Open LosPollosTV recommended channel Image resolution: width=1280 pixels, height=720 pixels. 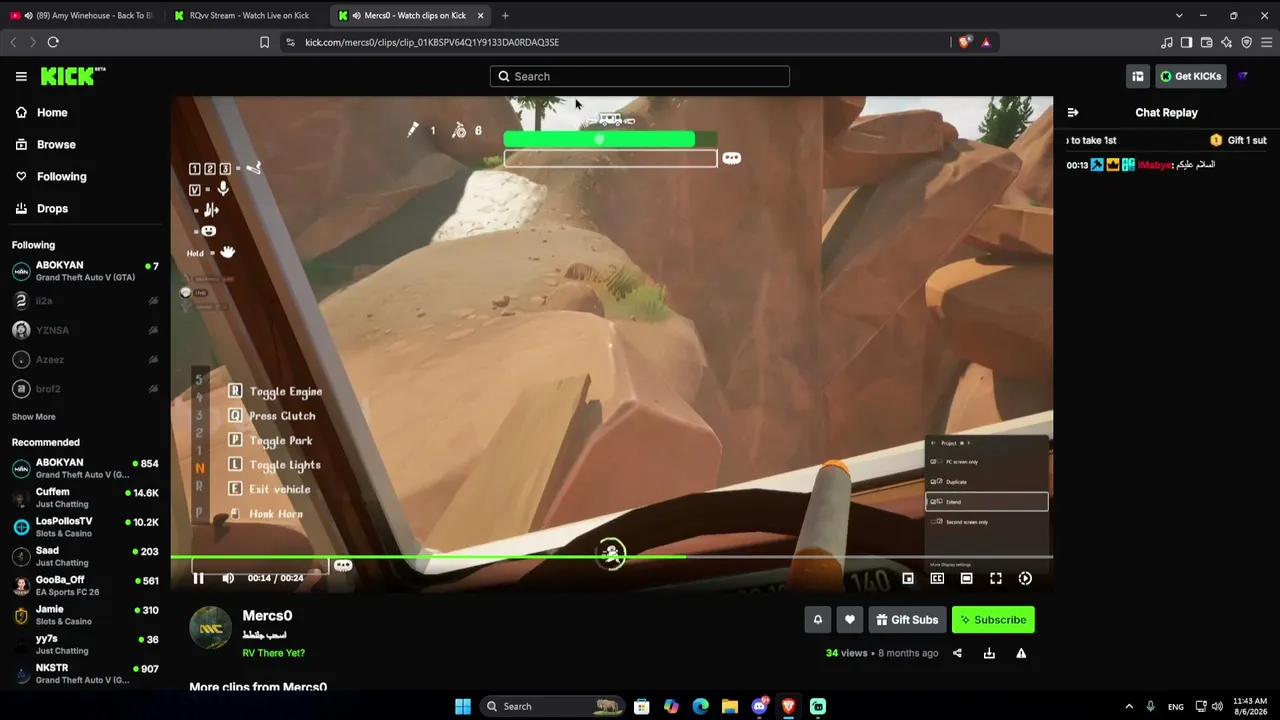pos(85,527)
